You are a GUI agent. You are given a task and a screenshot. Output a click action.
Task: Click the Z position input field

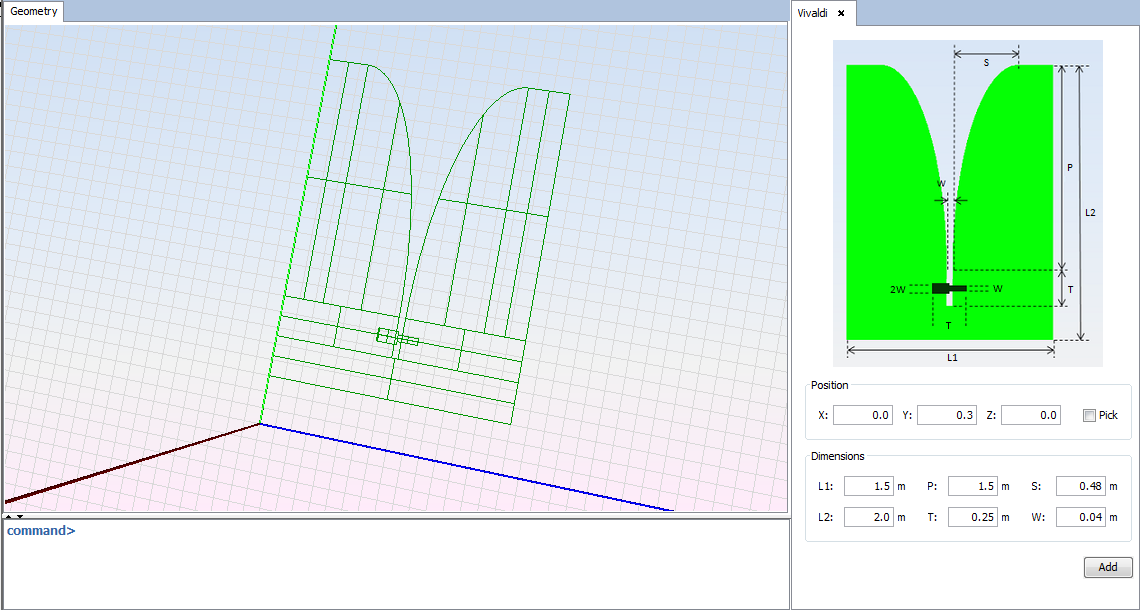click(1030, 415)
